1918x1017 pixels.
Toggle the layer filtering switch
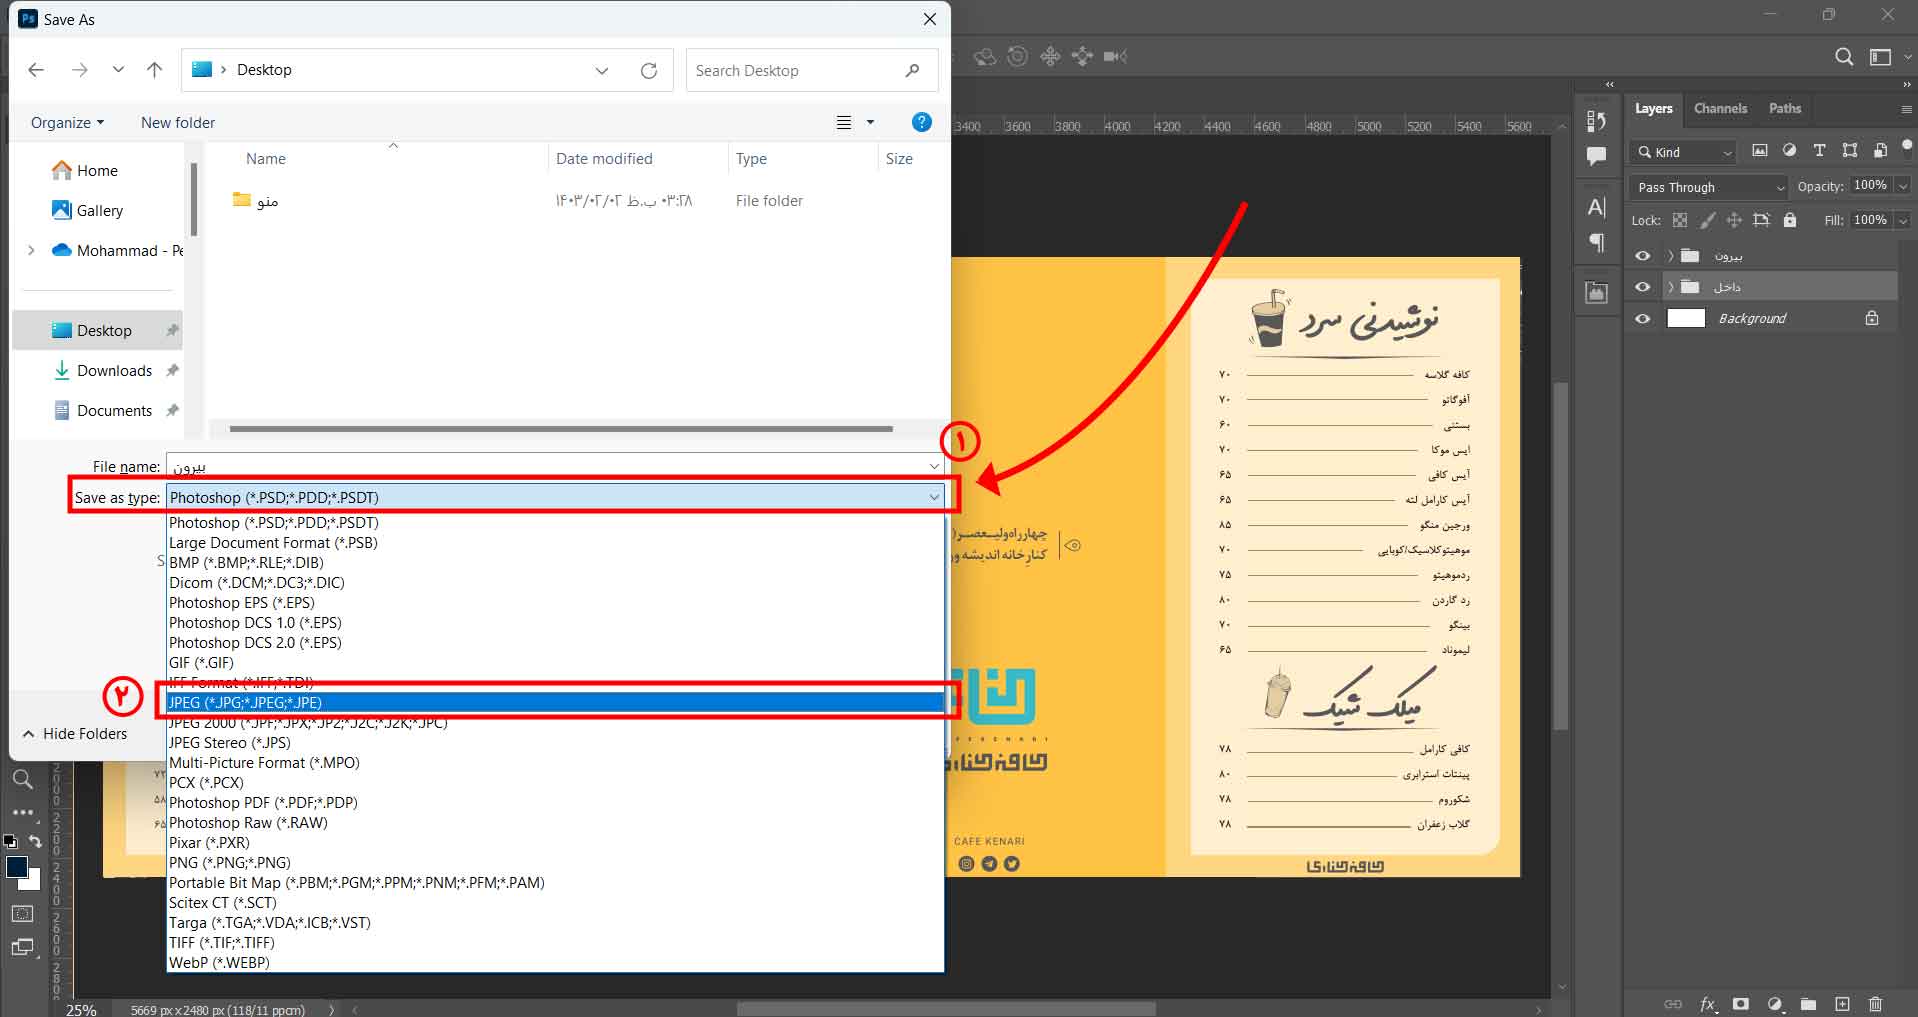[x=1907, y=146]
